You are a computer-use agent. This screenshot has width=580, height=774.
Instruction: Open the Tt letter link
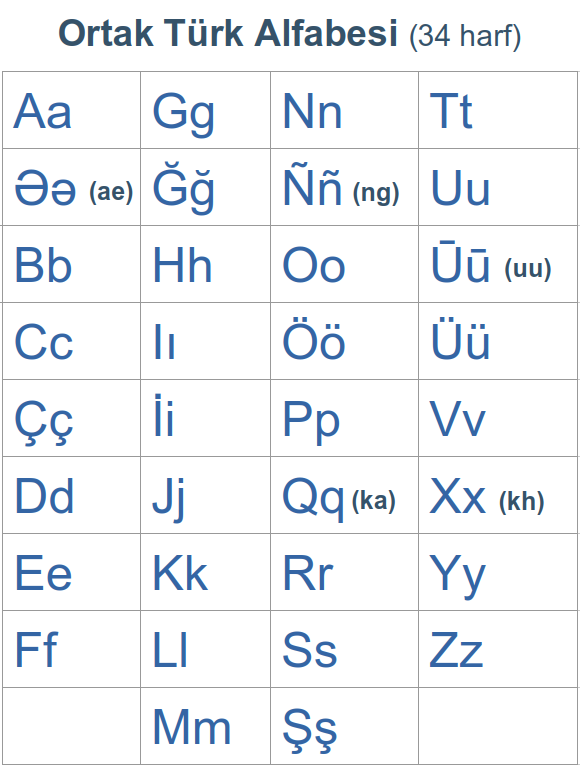click(451, 111)
